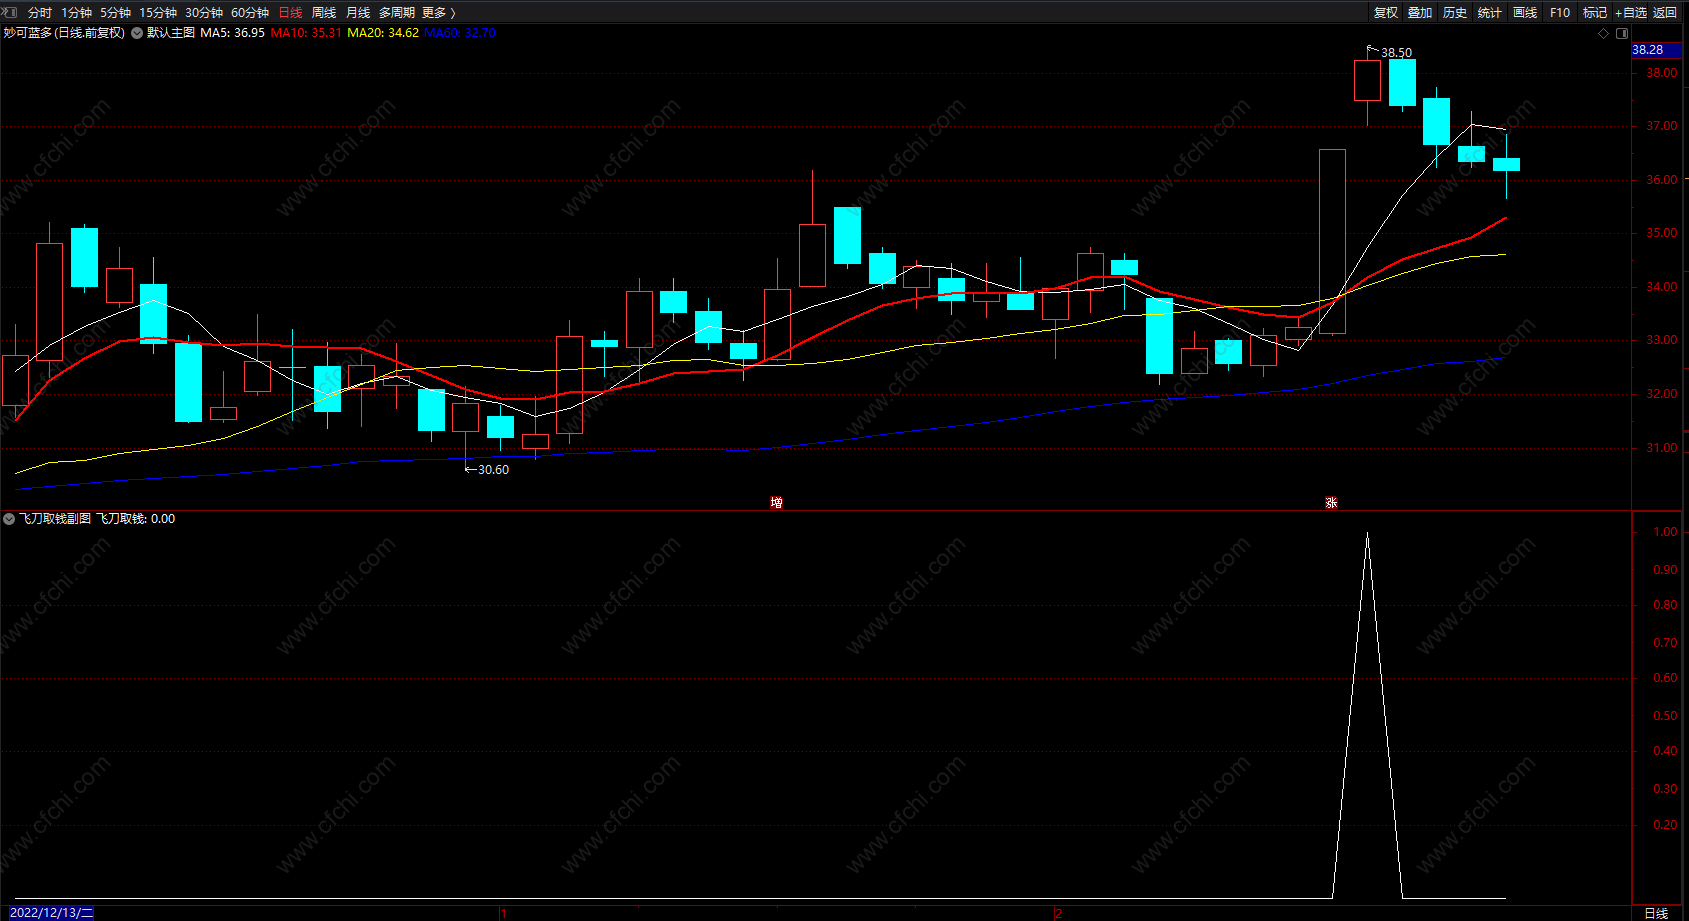1689x921 pixels.
Task: Click the 涨 event marker on chart
Action: point(1331,502)
